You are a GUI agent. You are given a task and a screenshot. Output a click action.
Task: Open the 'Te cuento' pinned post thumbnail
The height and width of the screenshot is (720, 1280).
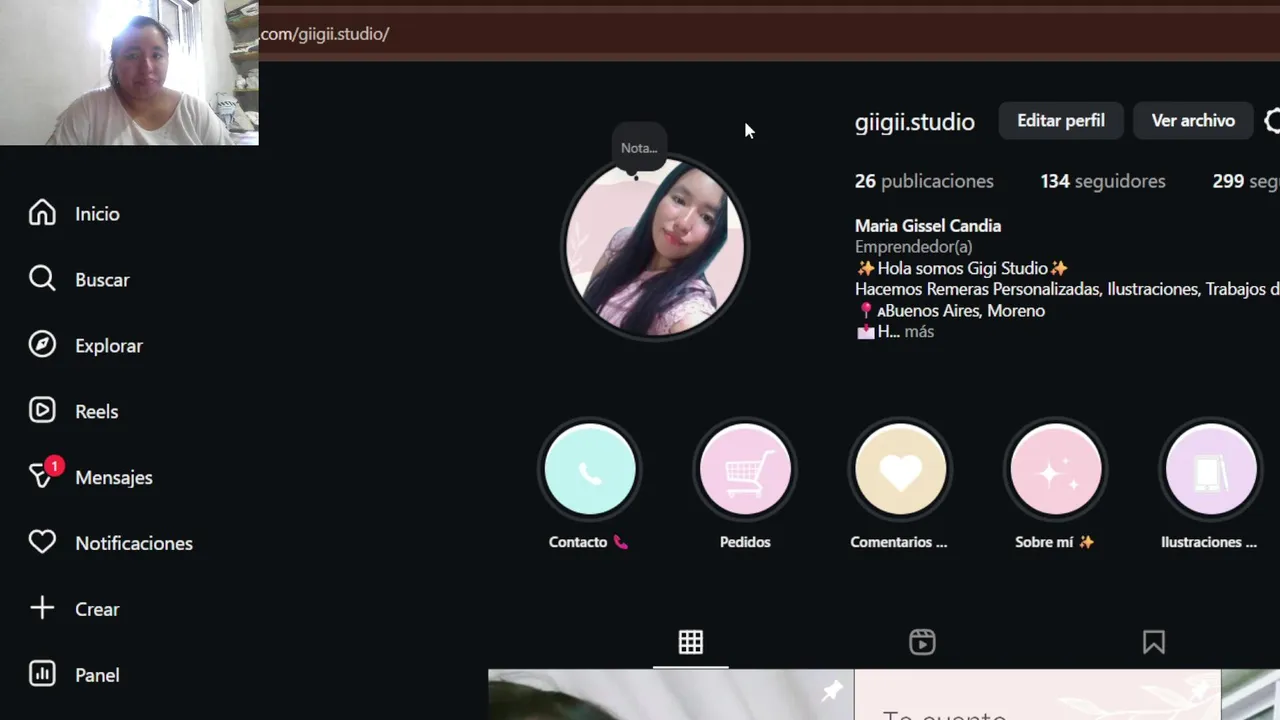pos(1038,695)
